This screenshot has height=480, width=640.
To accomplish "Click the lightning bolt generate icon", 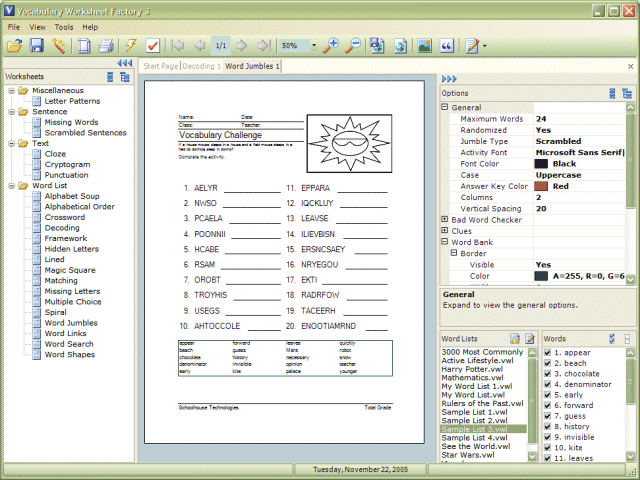I will click(x=130, y=46).
